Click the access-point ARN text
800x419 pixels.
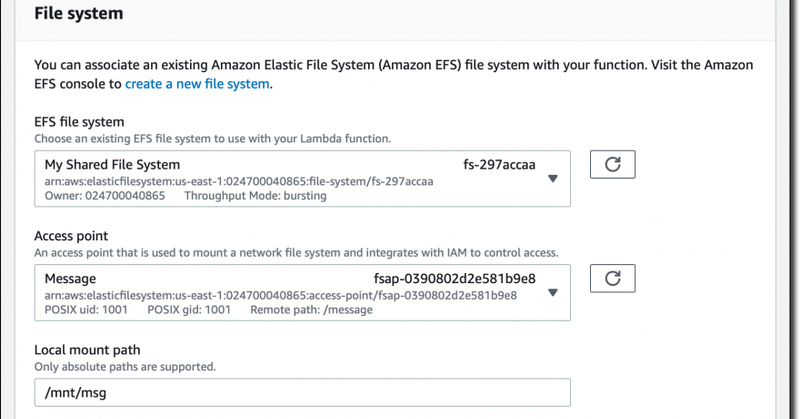[x=280, y=295]
